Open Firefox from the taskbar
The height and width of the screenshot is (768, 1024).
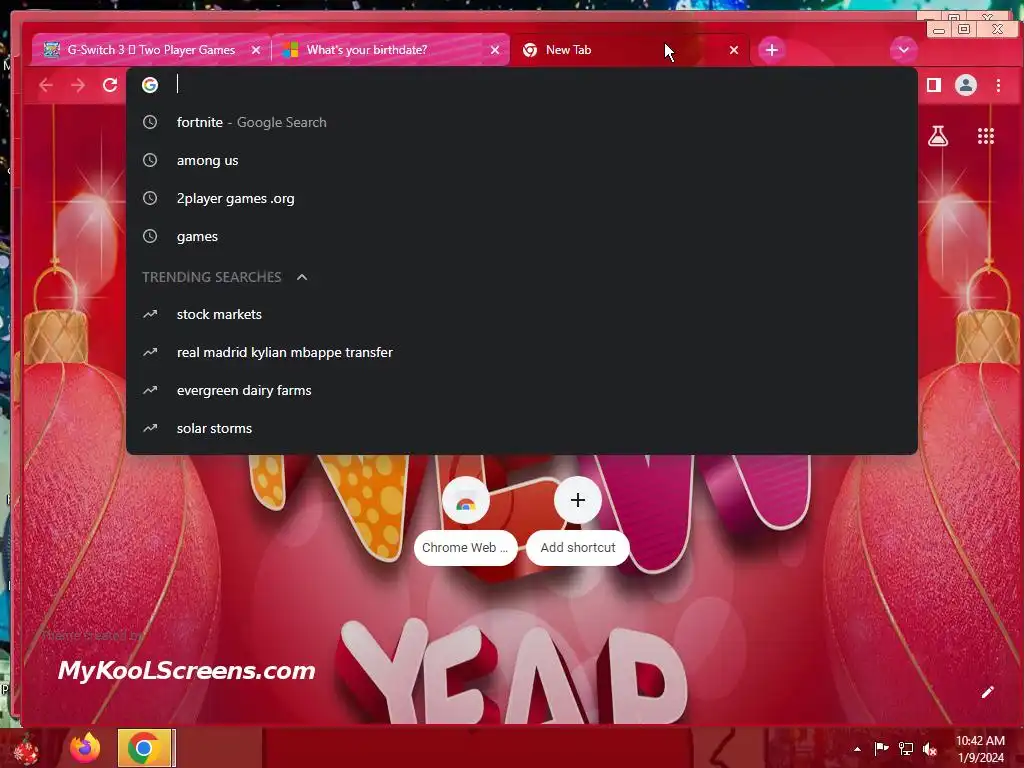tap(86, 748)
